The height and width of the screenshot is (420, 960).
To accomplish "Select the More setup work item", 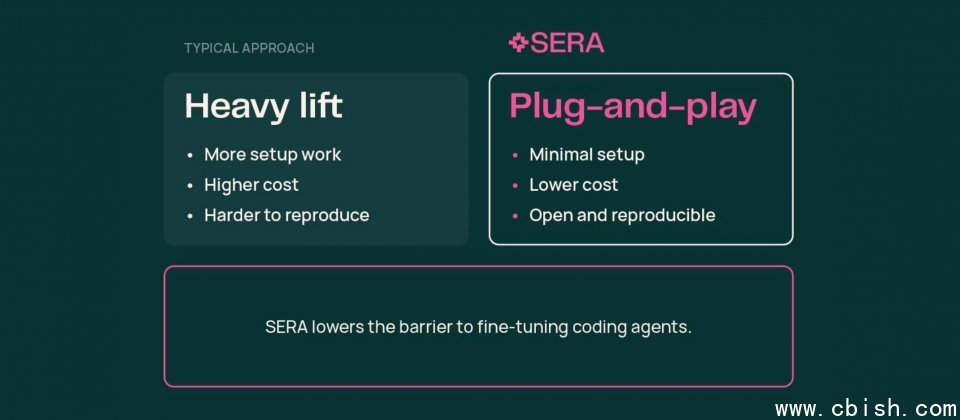I will 272,155.
